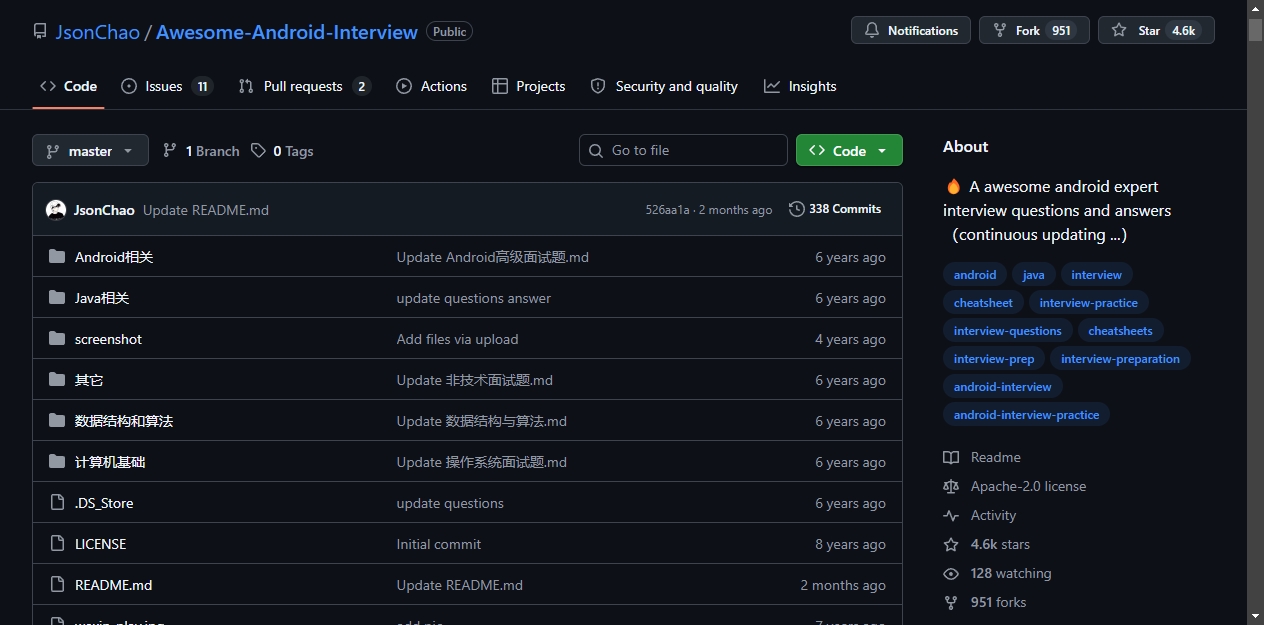Switch to the Issues tab
Screen dimensions: 1264x625
coord(167,86)
